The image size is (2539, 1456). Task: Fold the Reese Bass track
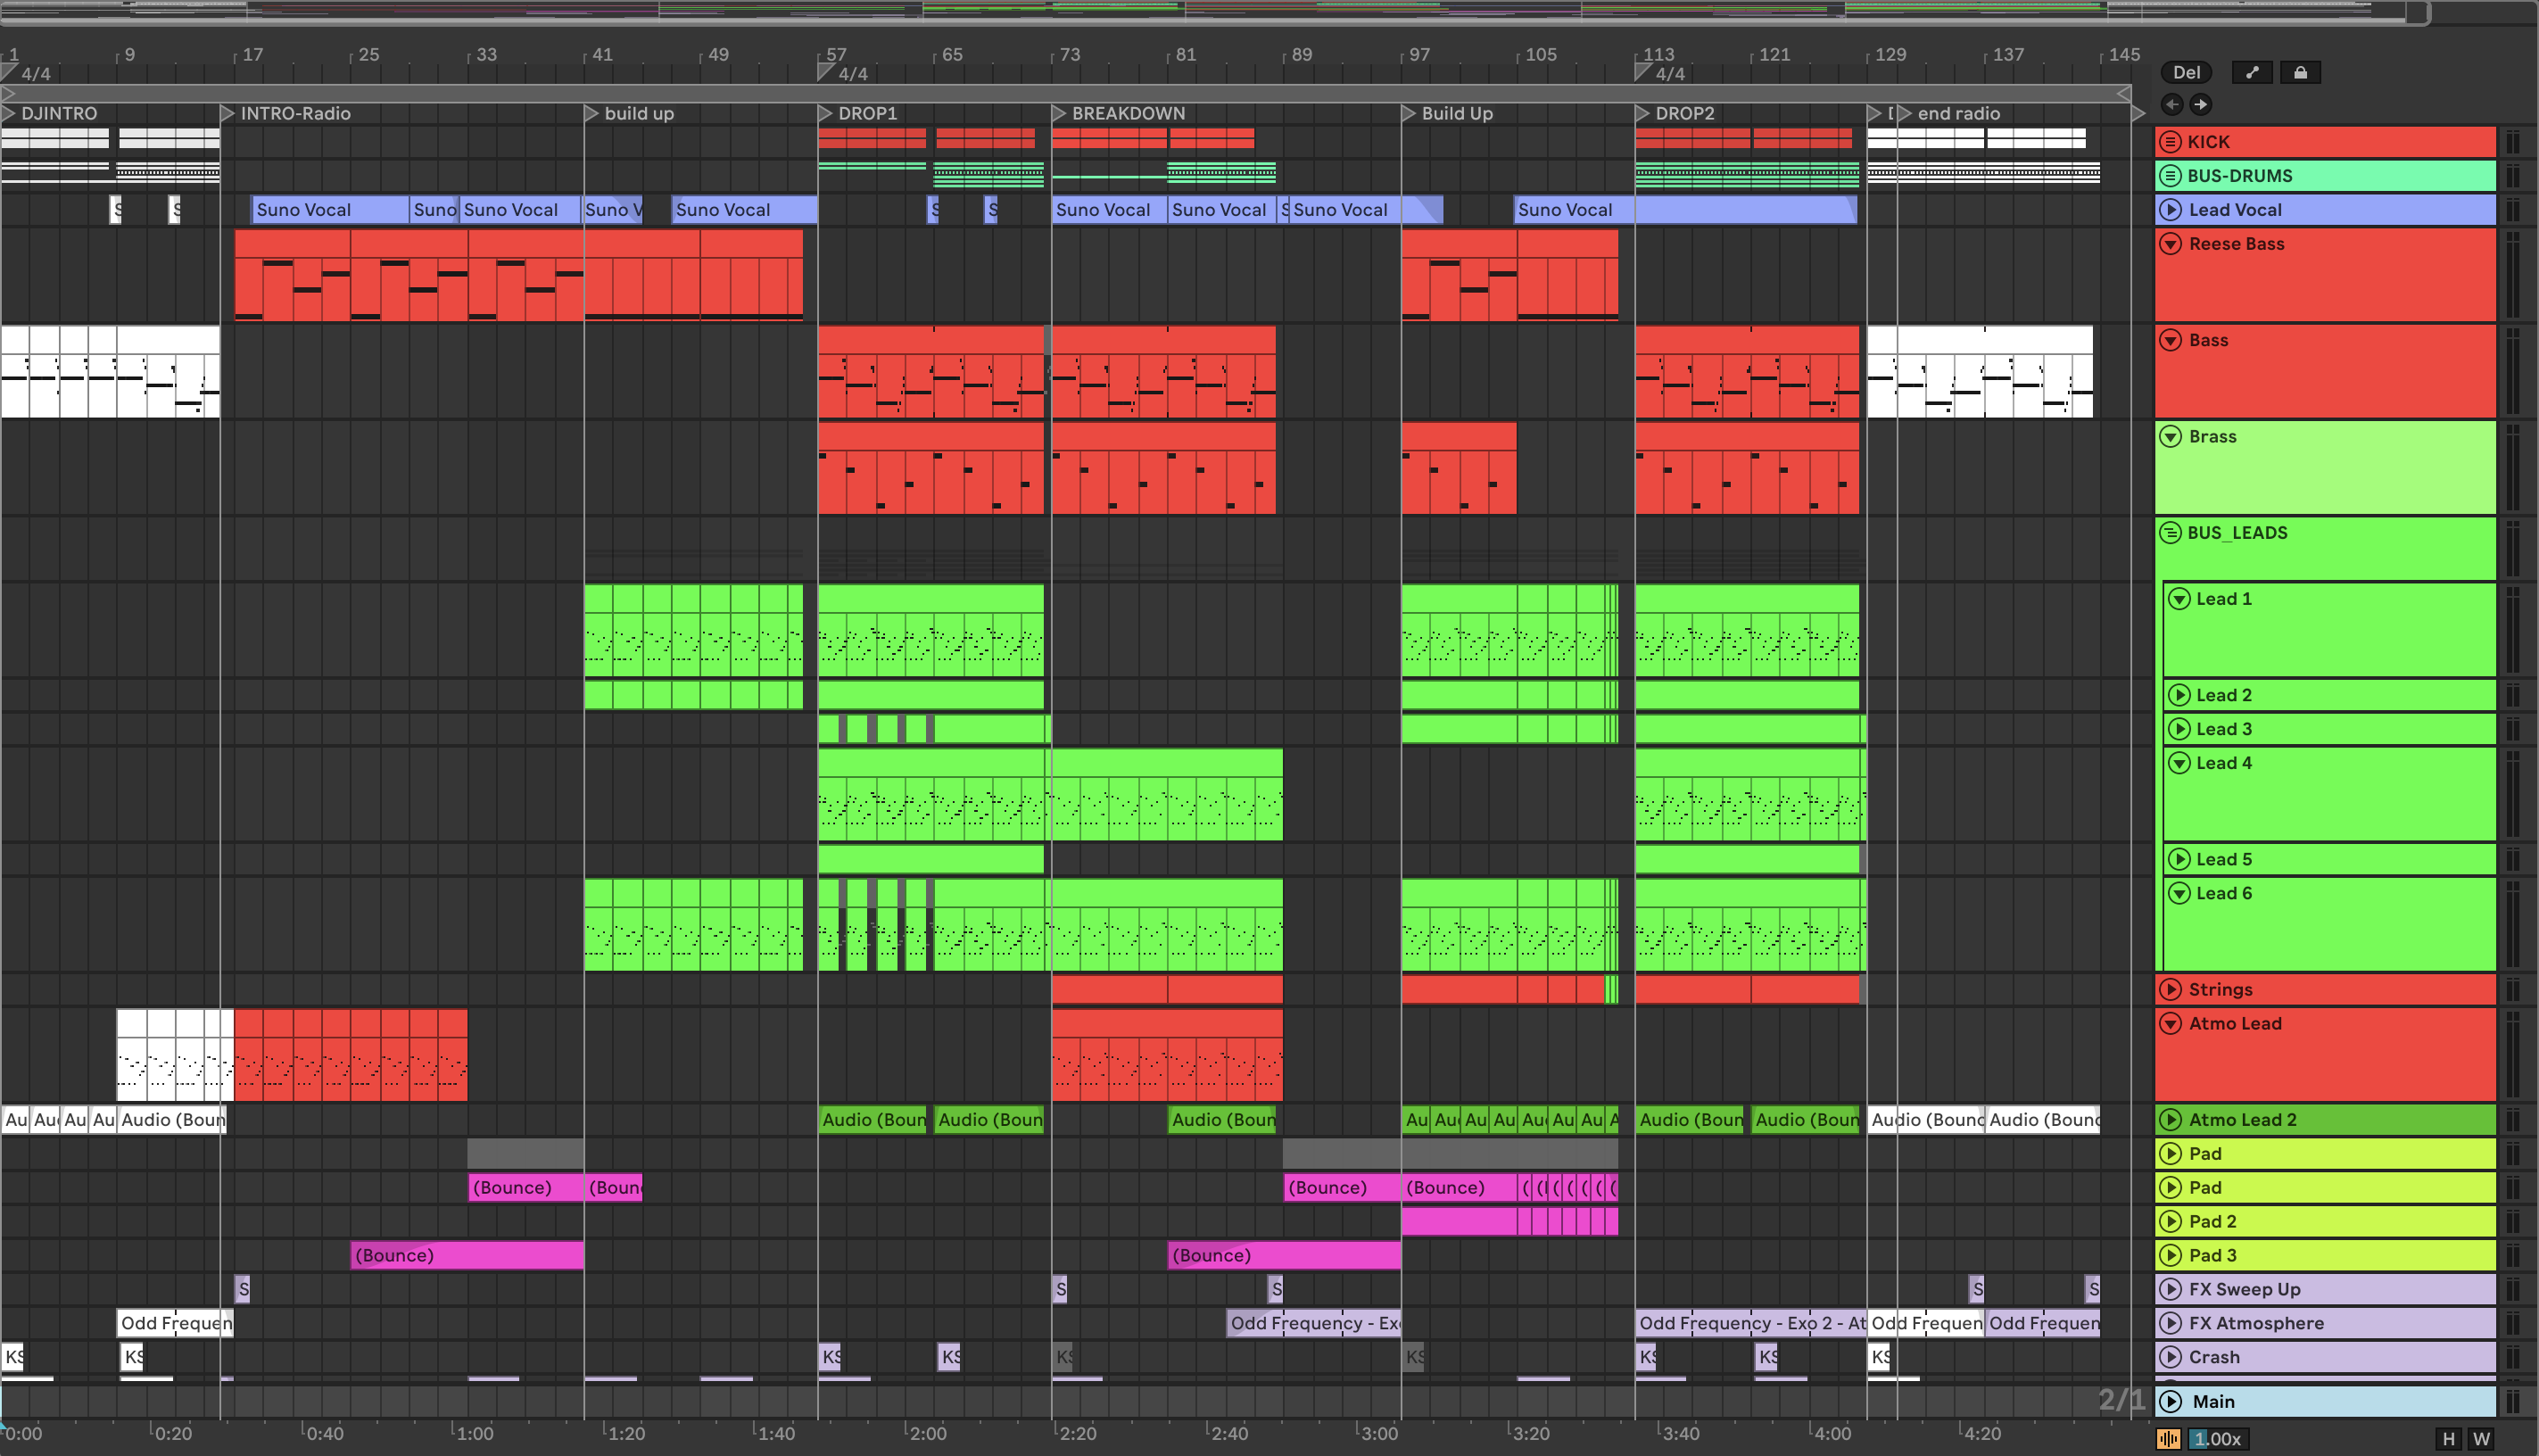pos(2170,243)
